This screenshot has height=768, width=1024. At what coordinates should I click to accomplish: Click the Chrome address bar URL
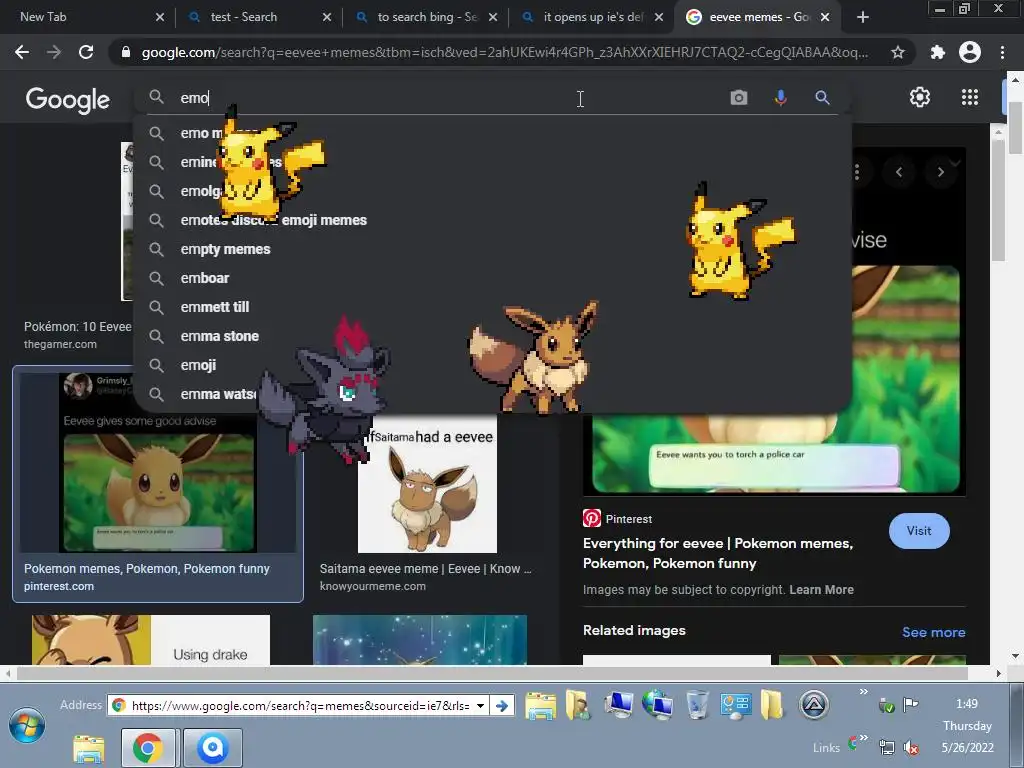coord(504,52)
